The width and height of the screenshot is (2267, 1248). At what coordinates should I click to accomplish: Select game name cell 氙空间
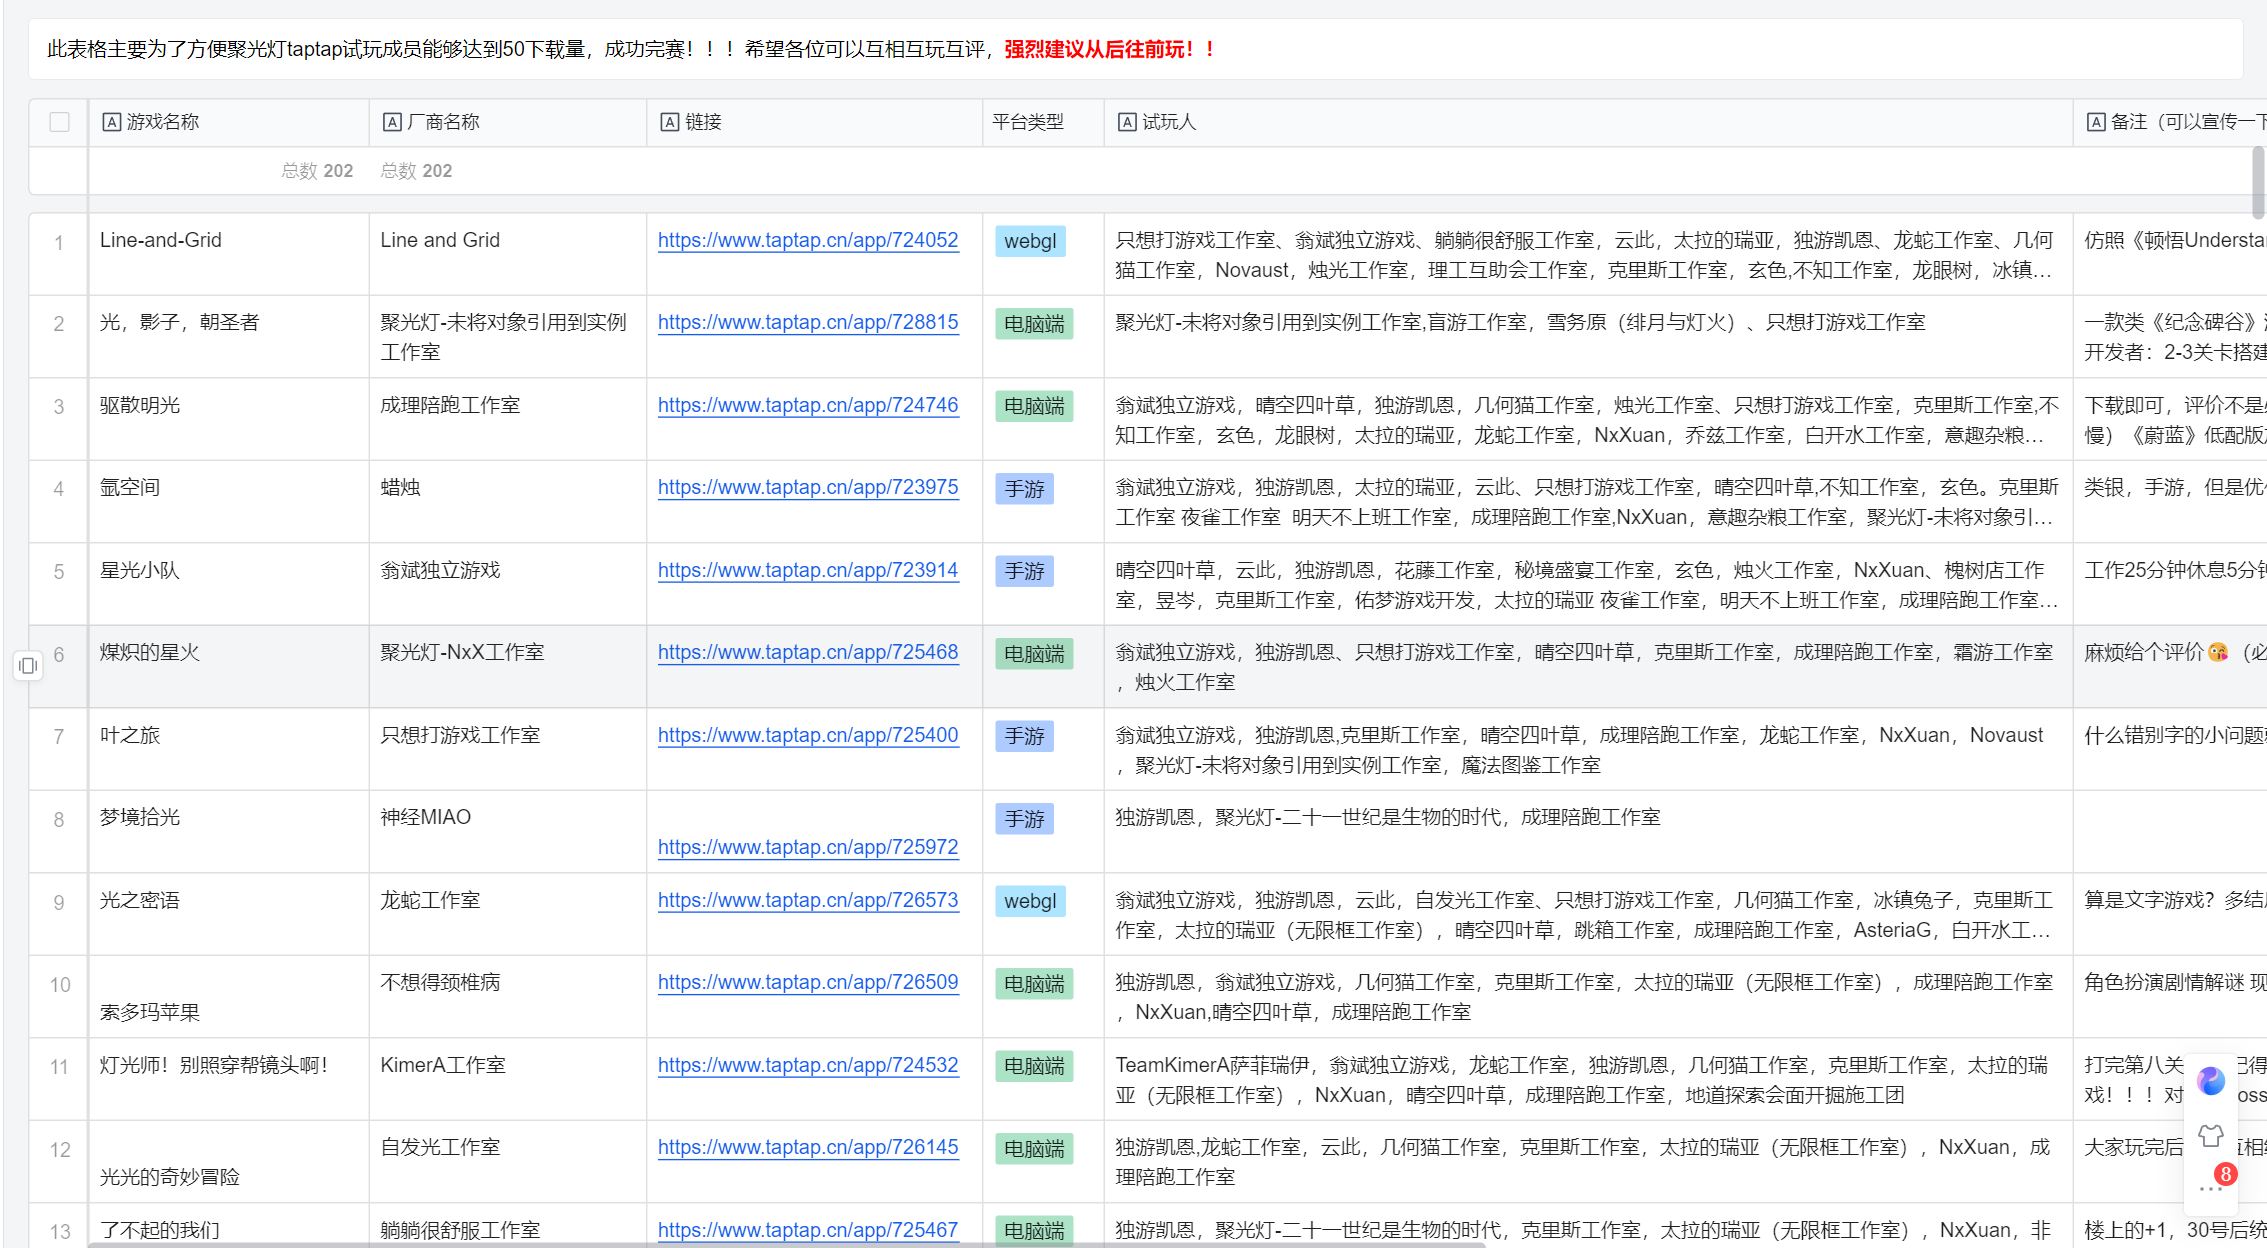click(229, 501)
